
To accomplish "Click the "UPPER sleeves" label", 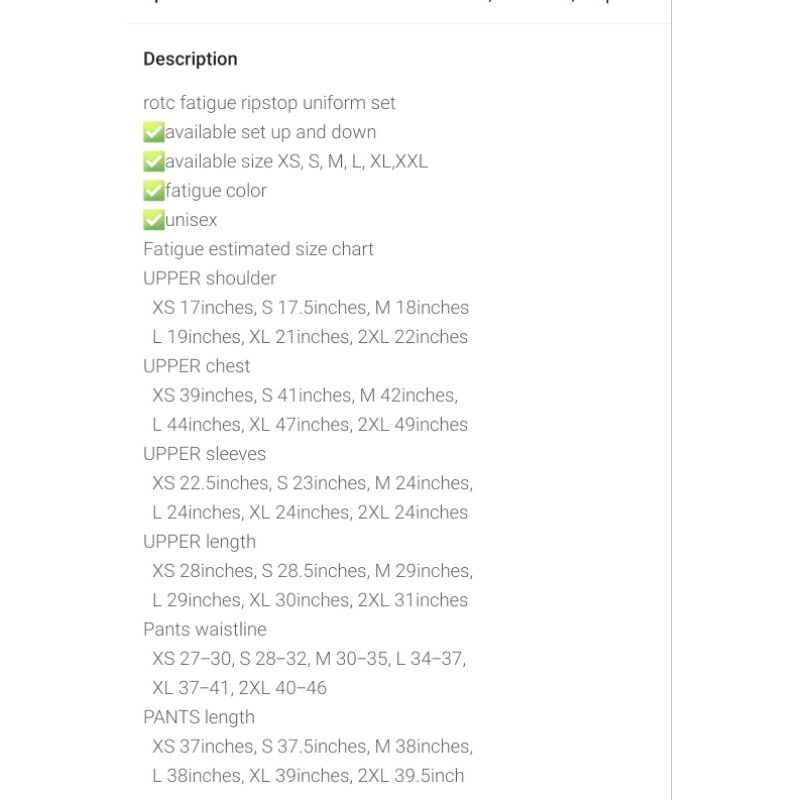I will coord(204,454).
